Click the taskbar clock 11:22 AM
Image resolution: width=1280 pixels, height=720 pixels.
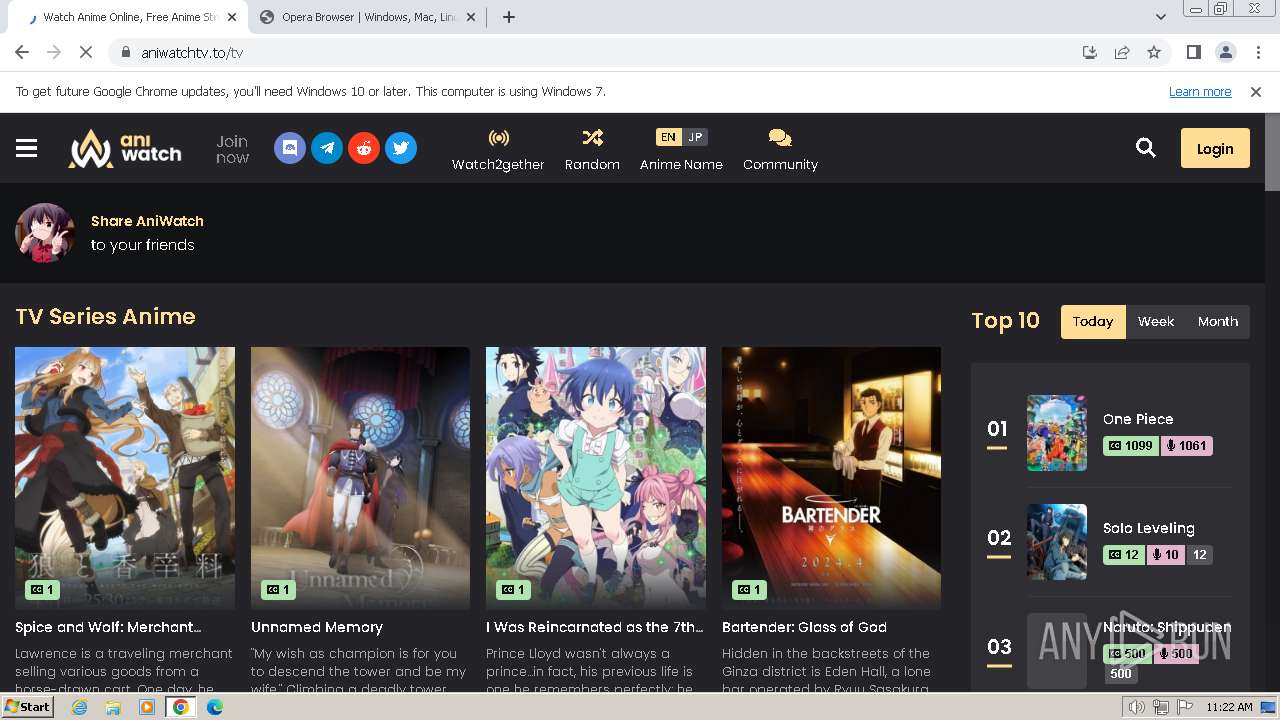[x=1229, y=707]
